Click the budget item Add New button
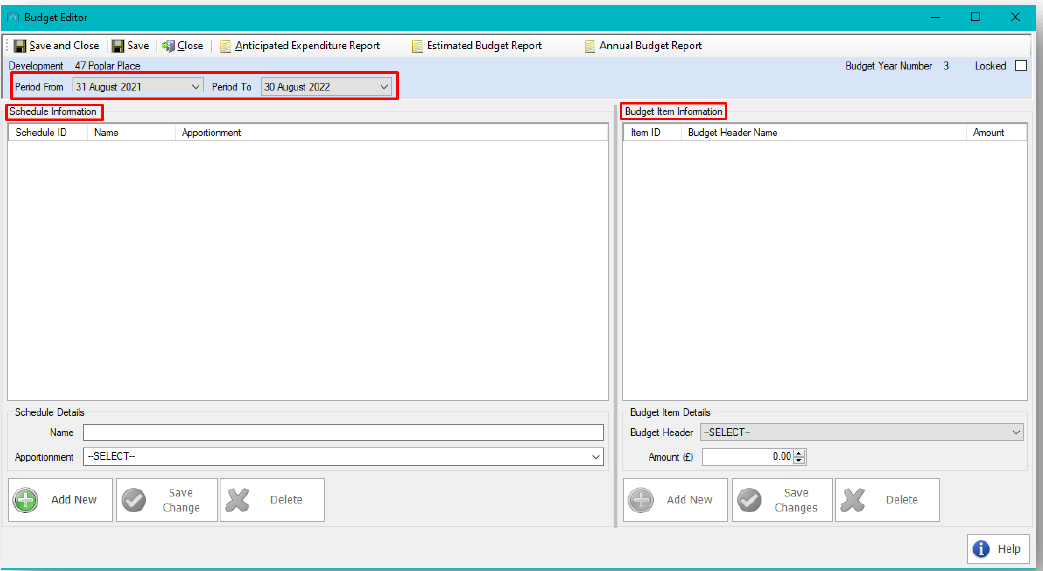1043x571 pixels. tap(676, 500)
